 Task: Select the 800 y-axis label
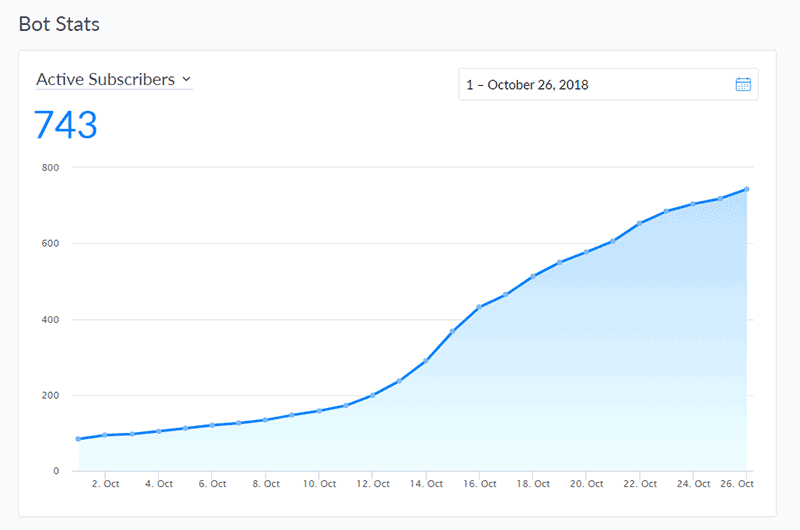(51, 167)
